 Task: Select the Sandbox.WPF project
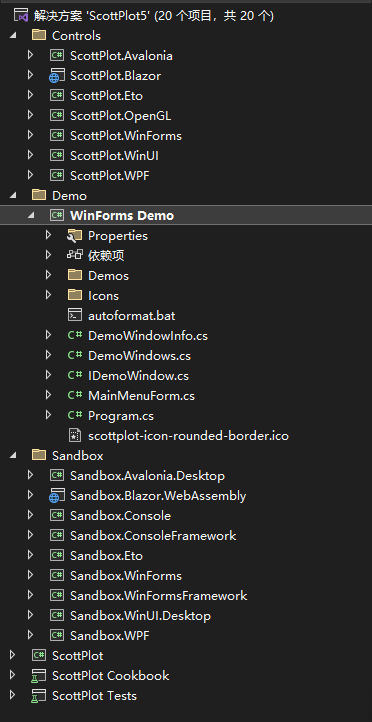110,636
